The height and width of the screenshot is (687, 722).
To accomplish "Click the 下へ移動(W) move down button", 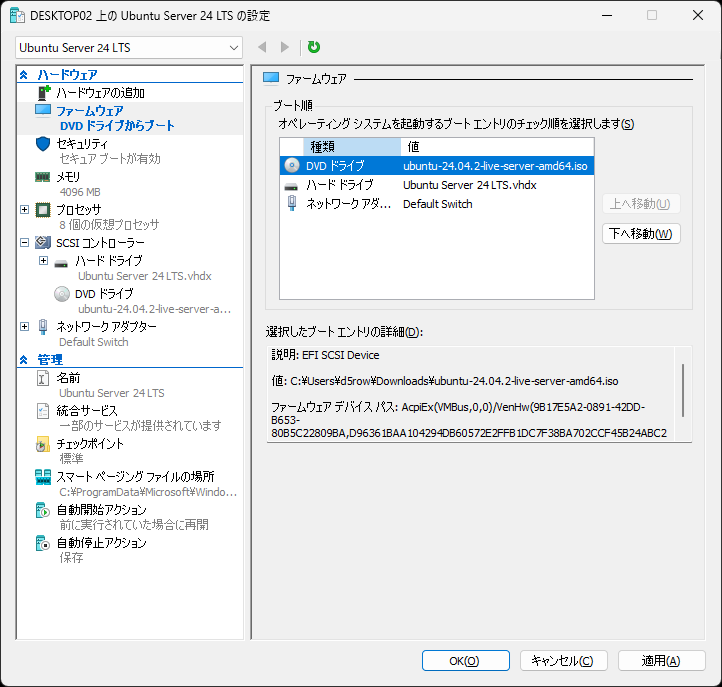I will point(641,234).
